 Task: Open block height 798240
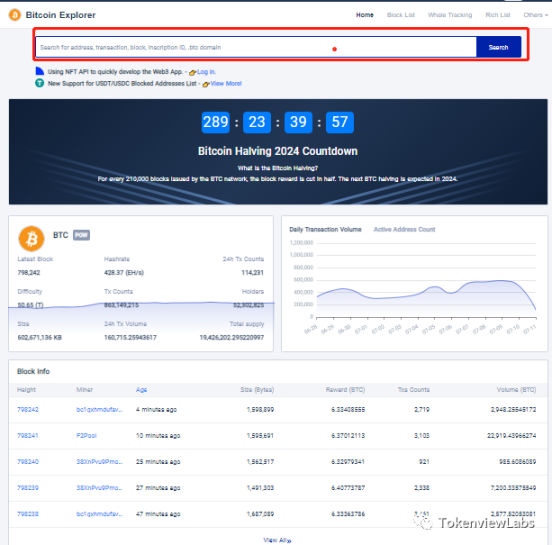pyautogui.click(x=28, y=462)
